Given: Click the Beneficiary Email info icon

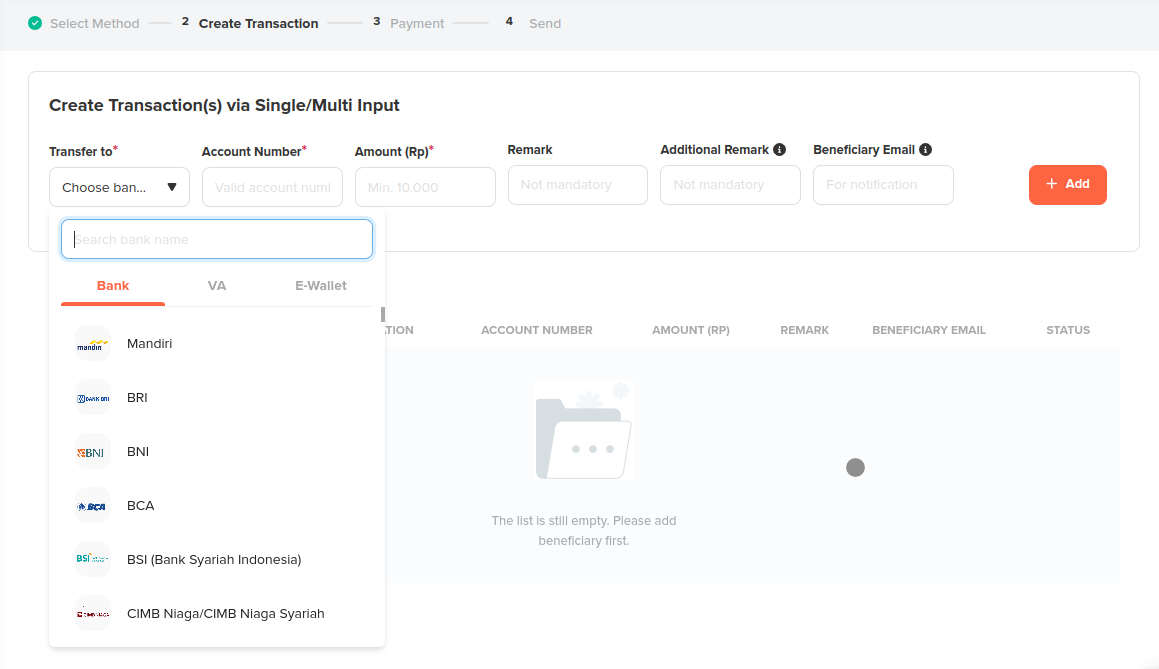Looking at the screenshot, I should coord(925,150).
